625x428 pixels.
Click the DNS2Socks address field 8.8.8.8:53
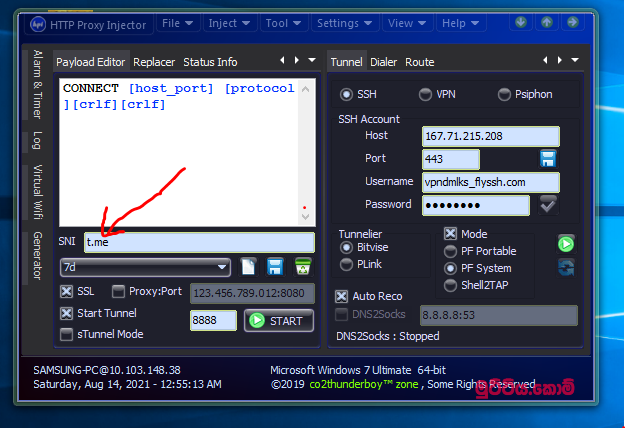[x=499, y=315]
